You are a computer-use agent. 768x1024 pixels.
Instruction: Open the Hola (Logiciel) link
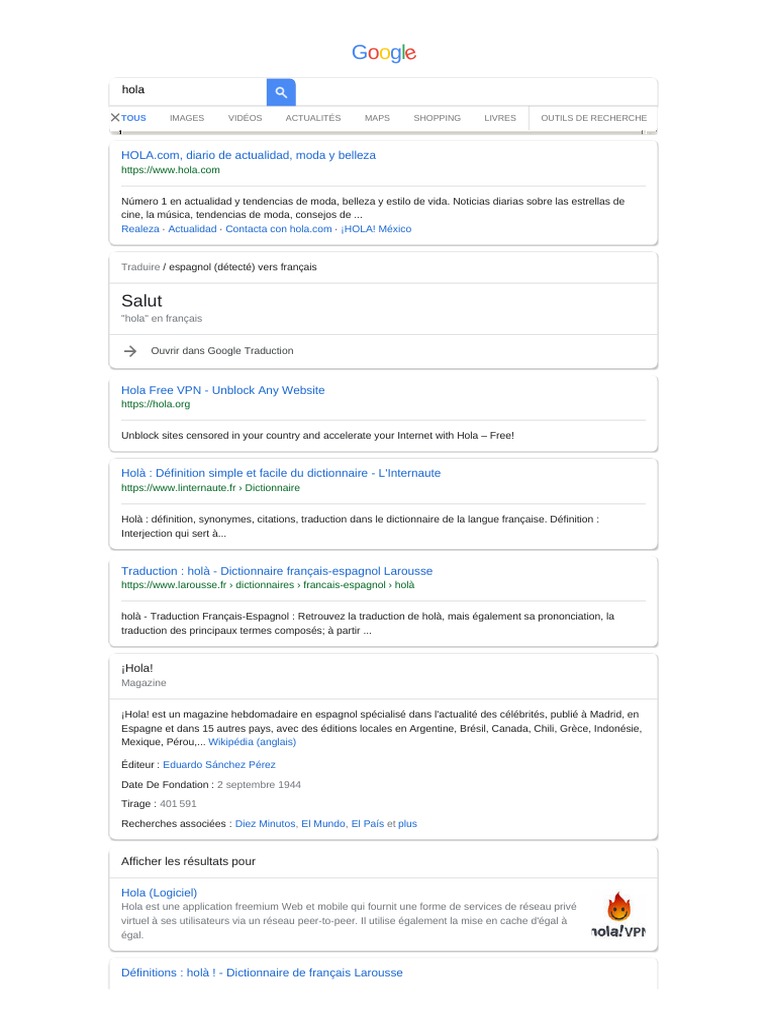(159, 892)
